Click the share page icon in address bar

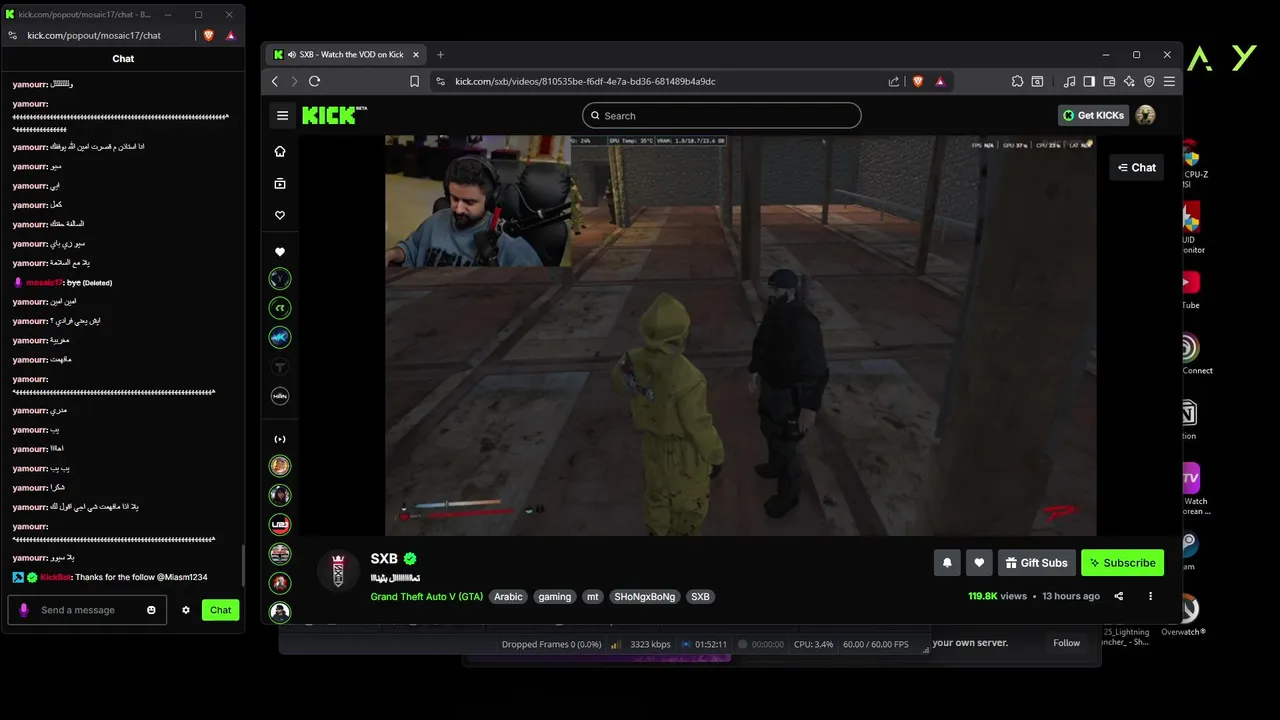pos(894,81)
